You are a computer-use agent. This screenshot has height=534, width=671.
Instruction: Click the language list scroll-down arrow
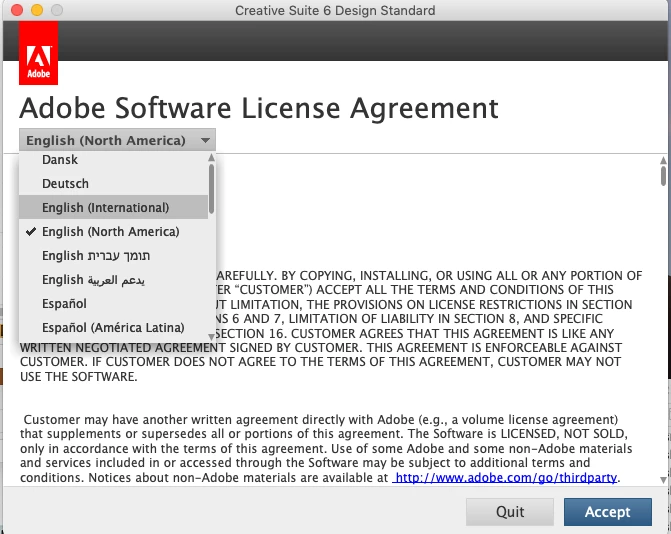pyautogui.click(x=211, y=337)
